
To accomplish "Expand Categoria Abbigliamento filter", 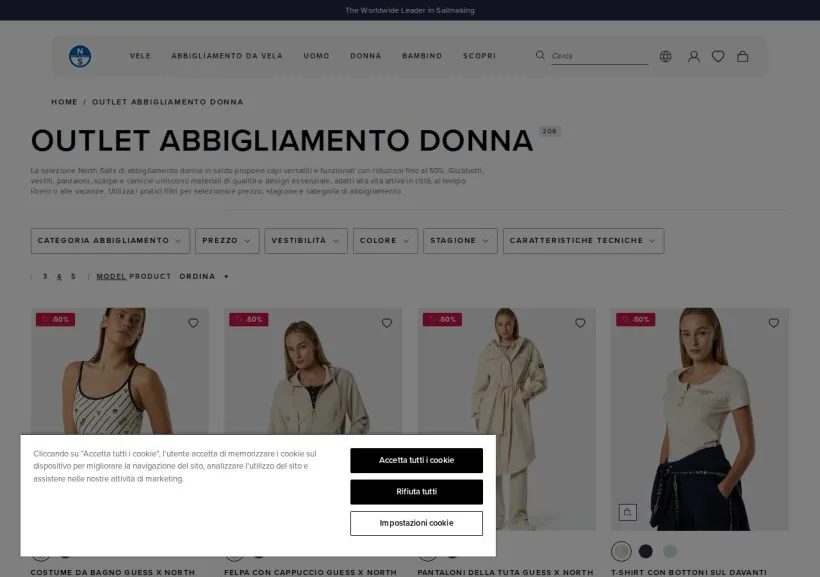I will tap(110, 241).
